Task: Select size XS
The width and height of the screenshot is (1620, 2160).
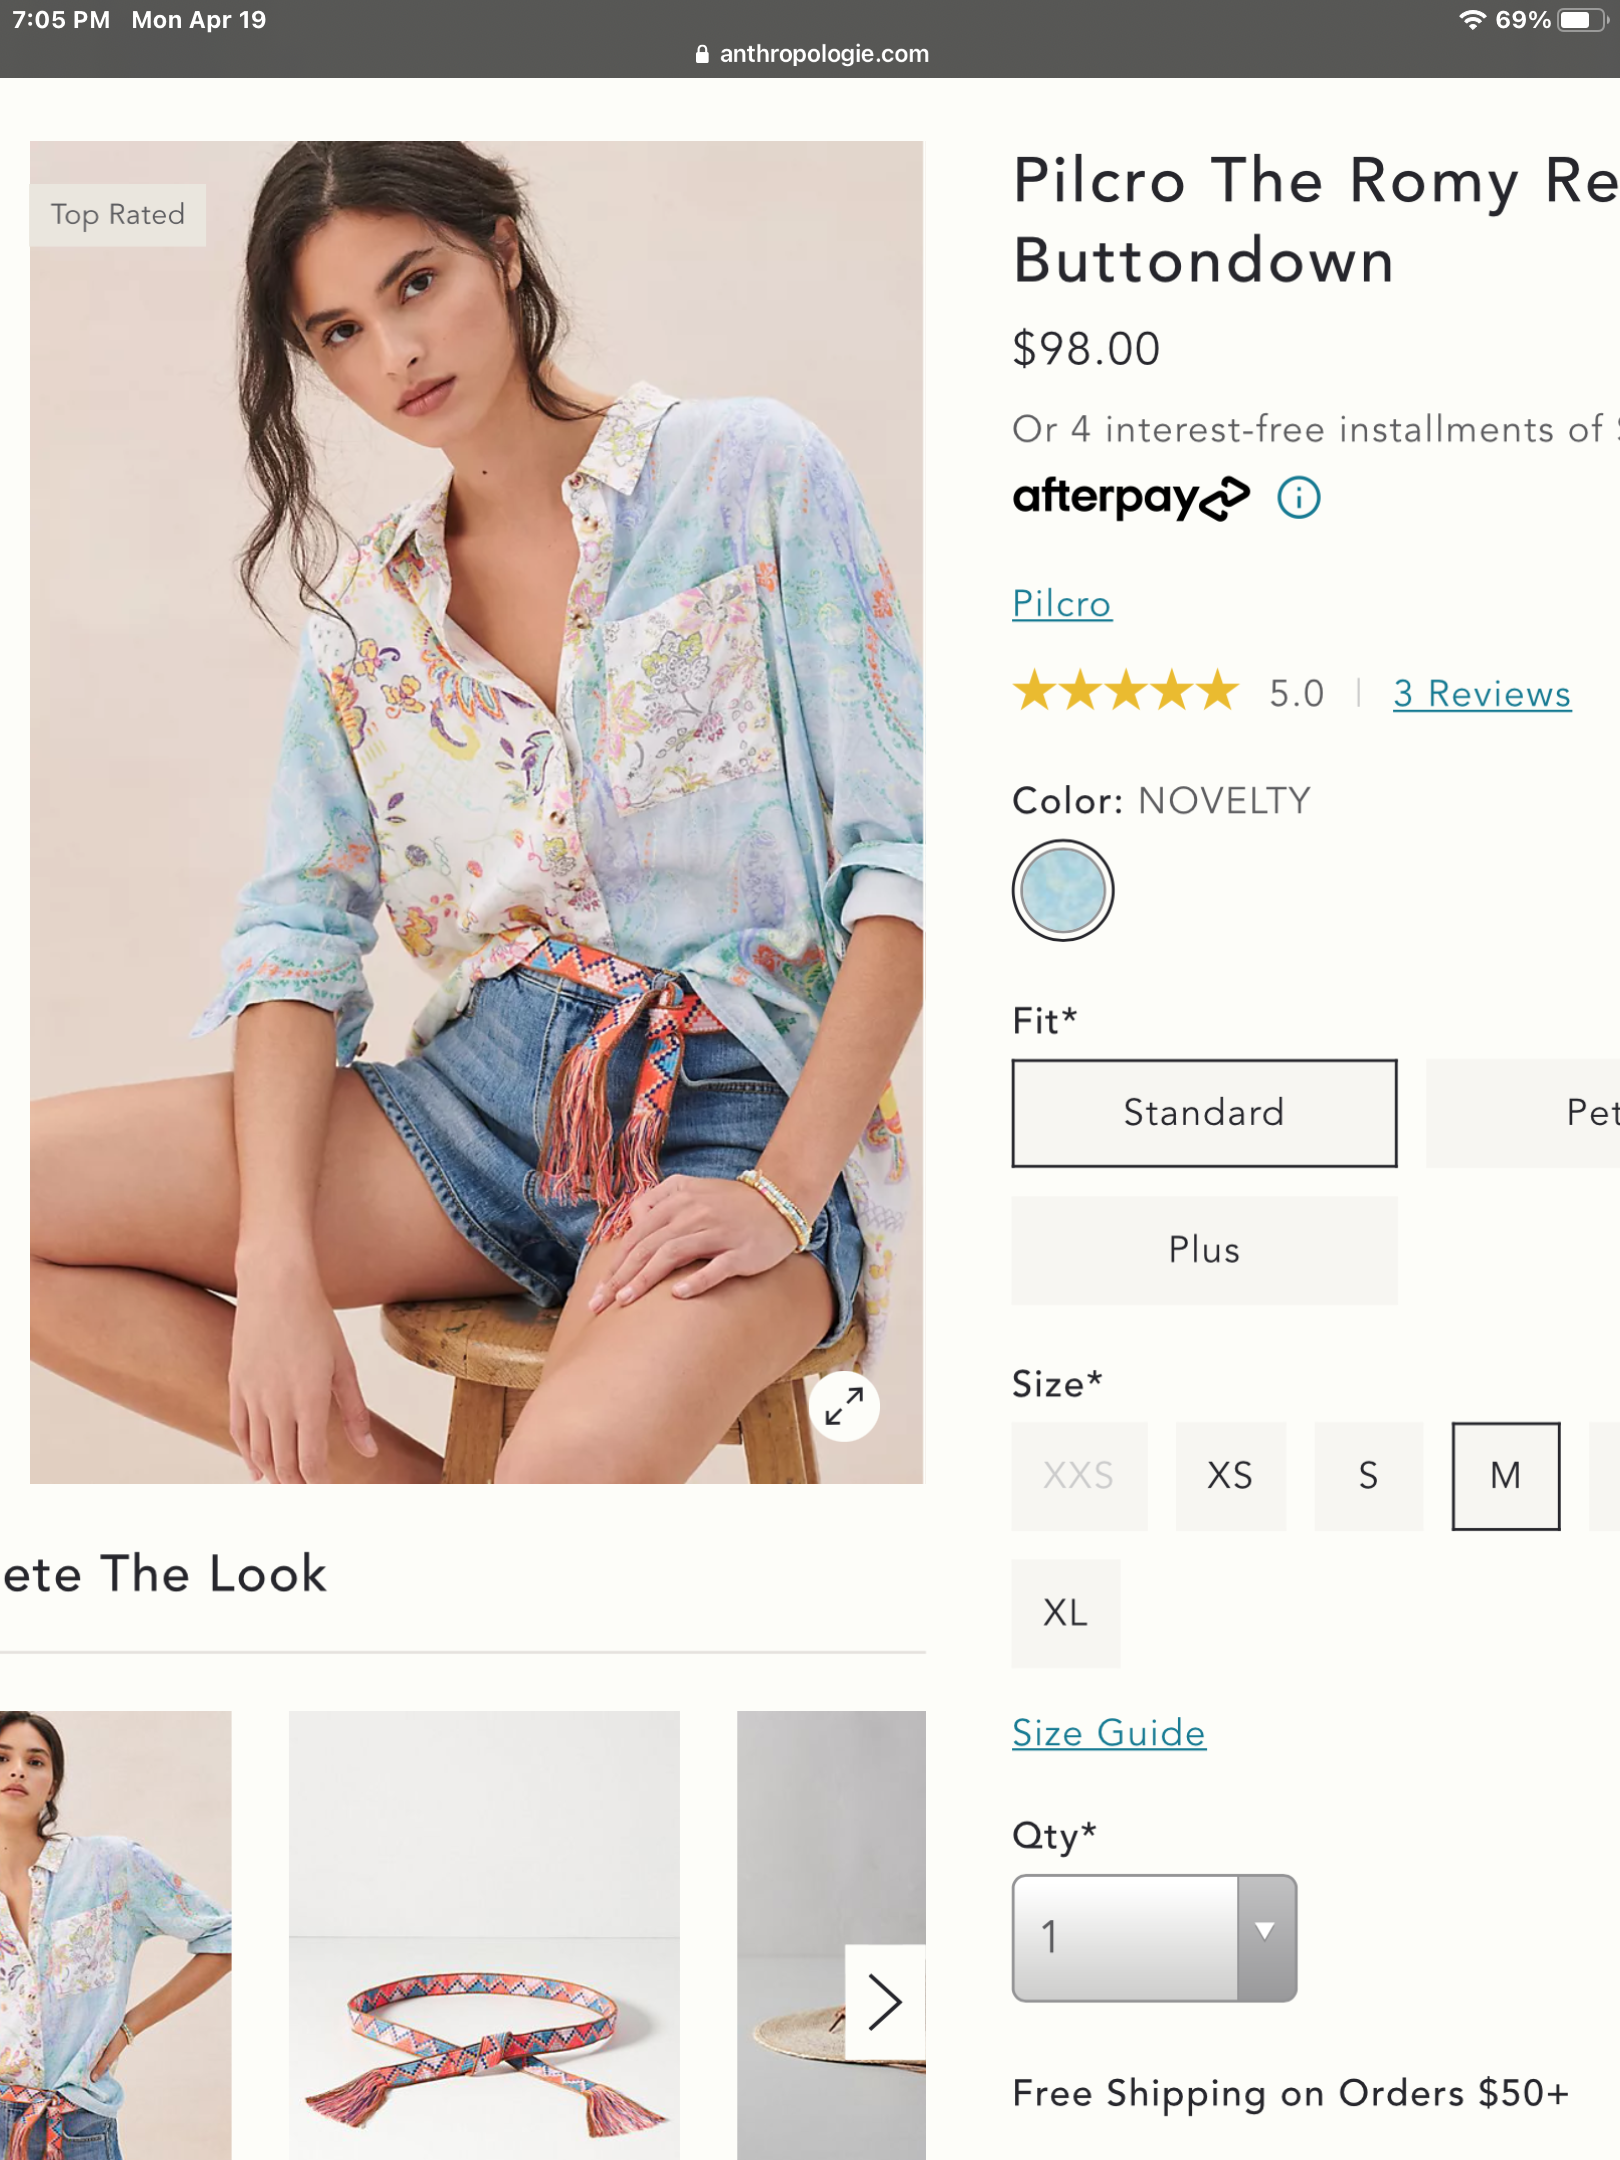Action: click(x=1230, y=1476)
